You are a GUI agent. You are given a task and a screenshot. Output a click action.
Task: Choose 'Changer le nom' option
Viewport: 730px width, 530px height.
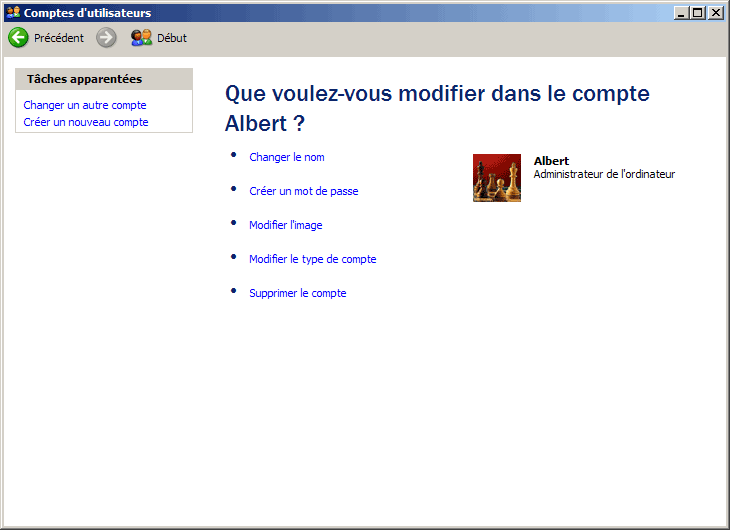(286, 157)
